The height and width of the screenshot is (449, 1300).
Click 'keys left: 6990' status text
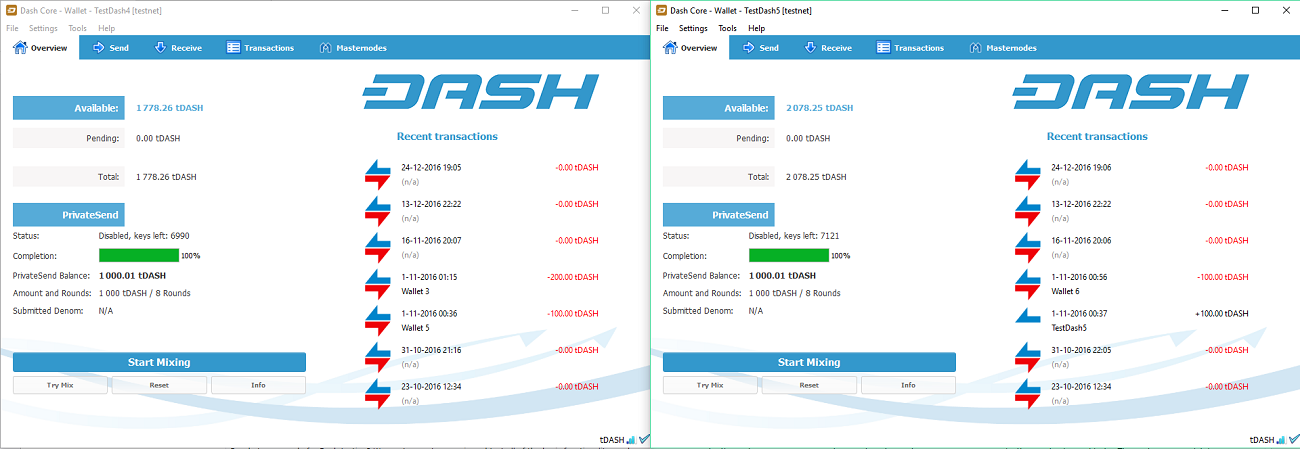(x=160, y=236)
